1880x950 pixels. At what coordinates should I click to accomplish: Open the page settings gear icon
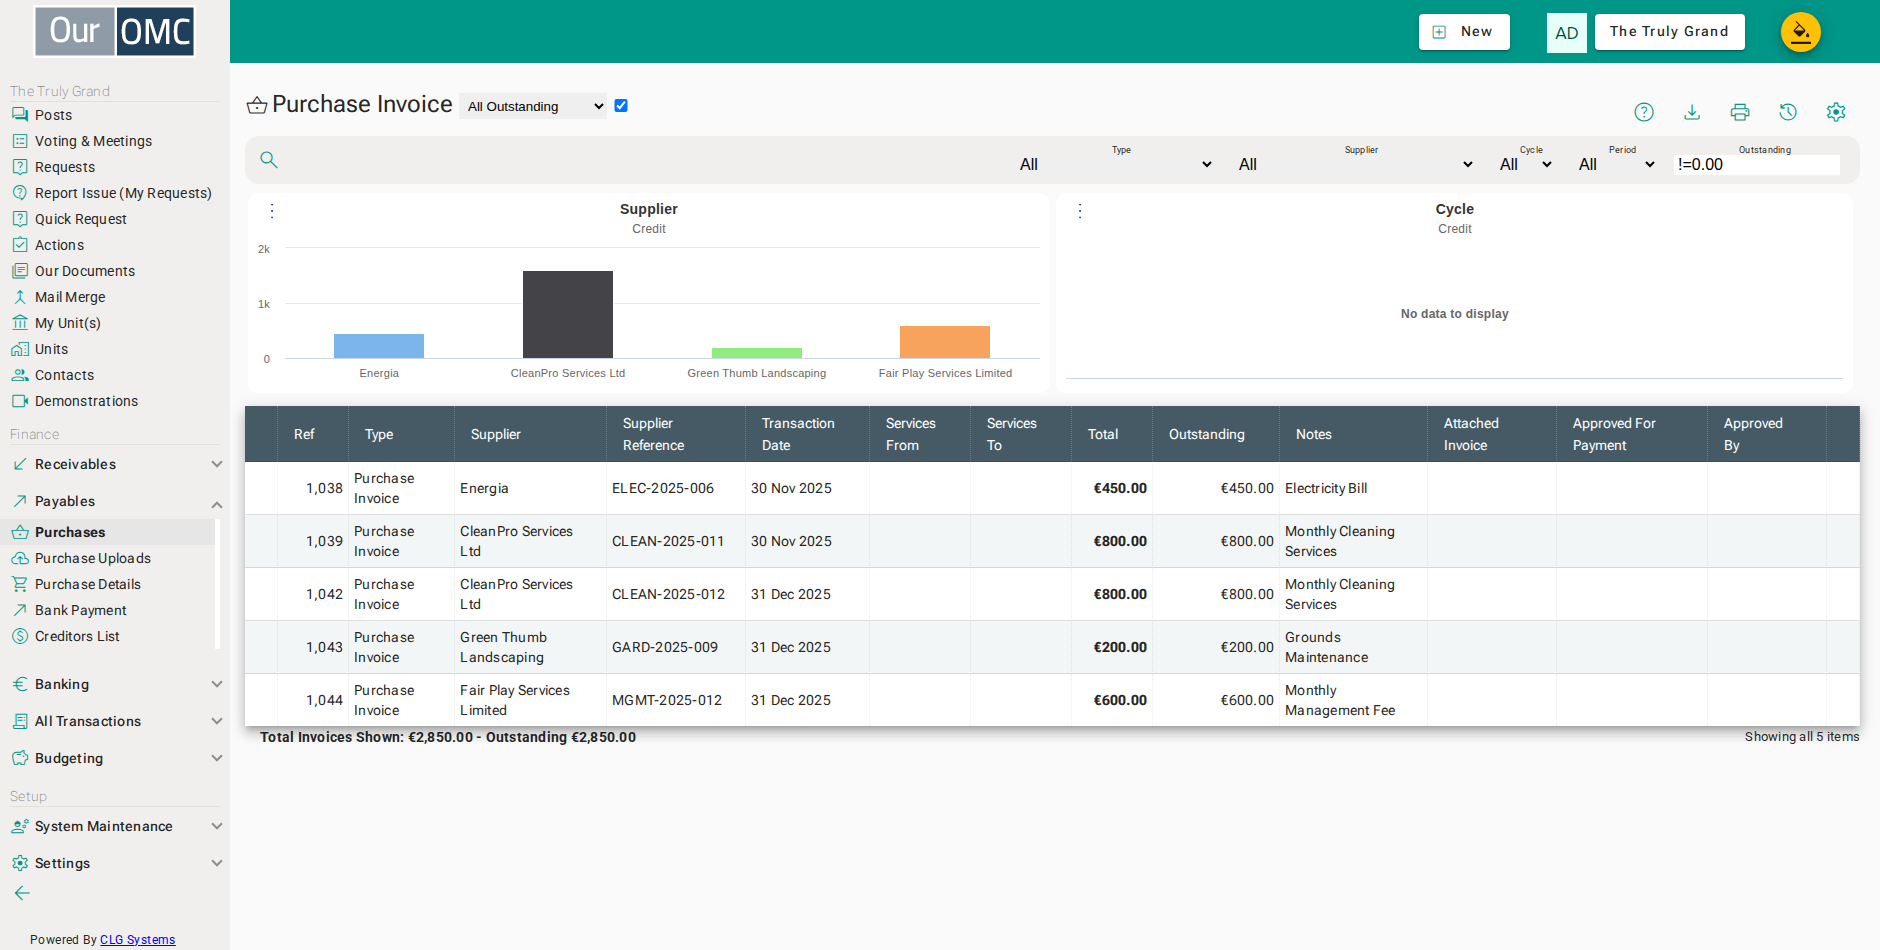coord(1836,112)
